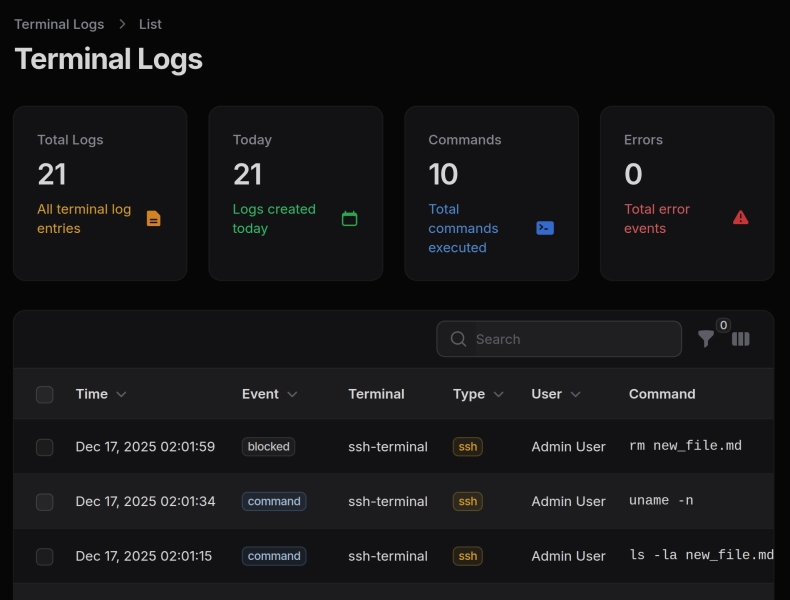Sort by Event column chevron
This screenshot has width=790, height=600.
coord(292,394)
